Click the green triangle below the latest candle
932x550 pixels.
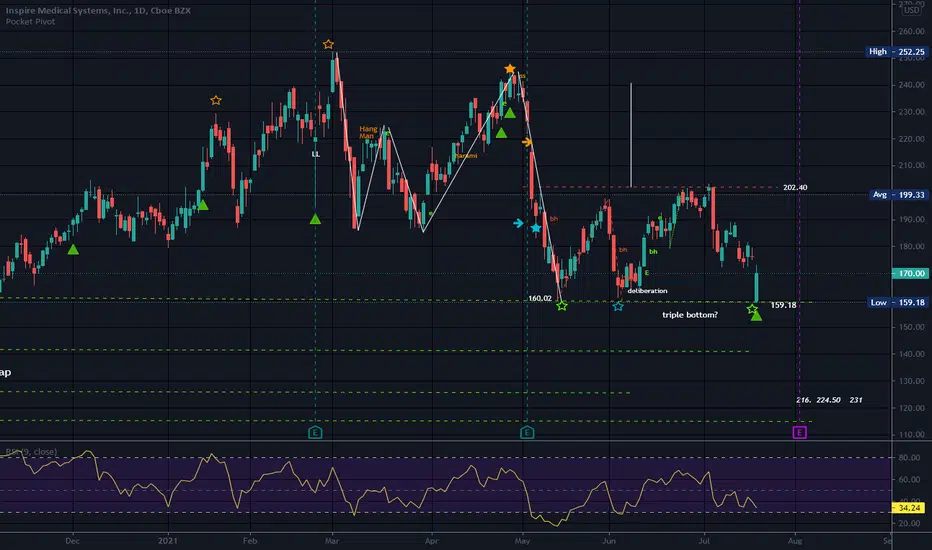[x=756, y=316]
